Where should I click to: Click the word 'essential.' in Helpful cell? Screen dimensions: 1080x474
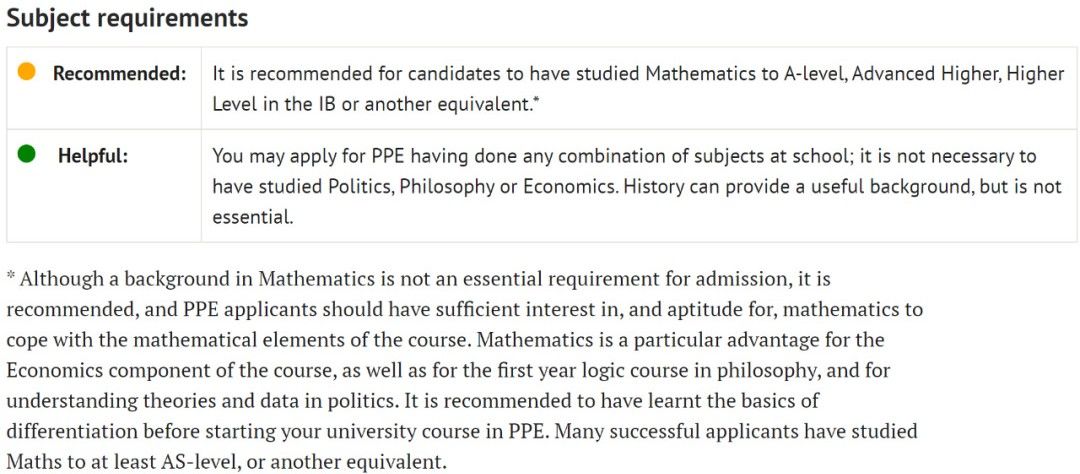click(253, 217)
